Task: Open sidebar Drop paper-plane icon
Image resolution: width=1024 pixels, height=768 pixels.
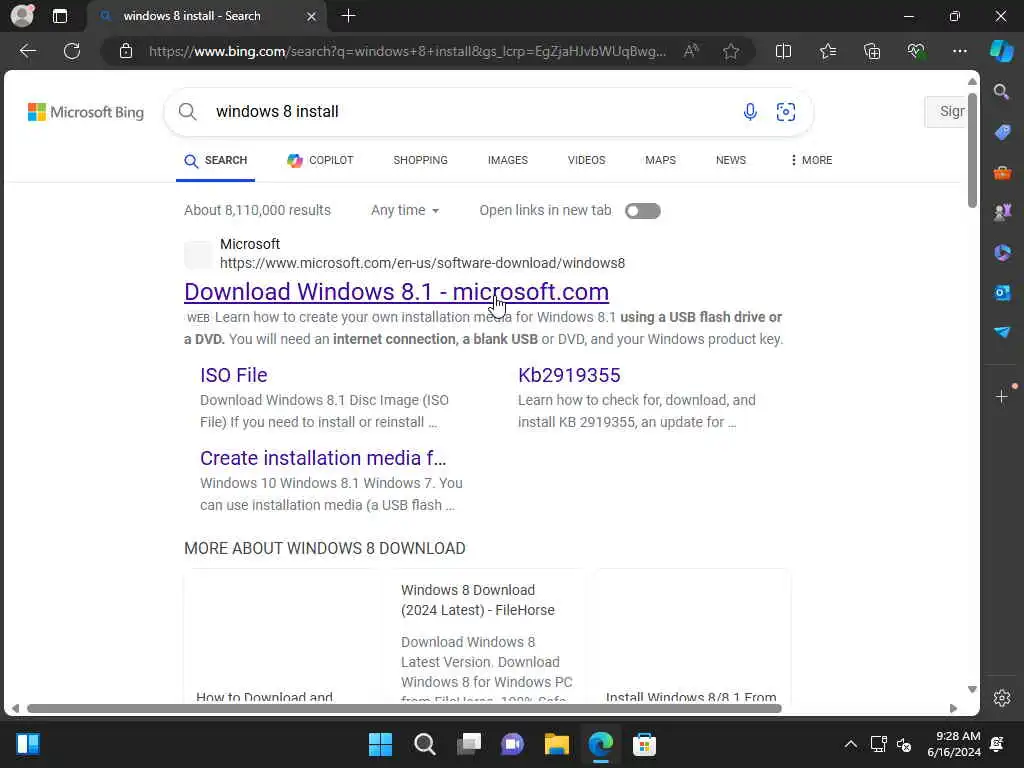Action: tap(1002, 332)
